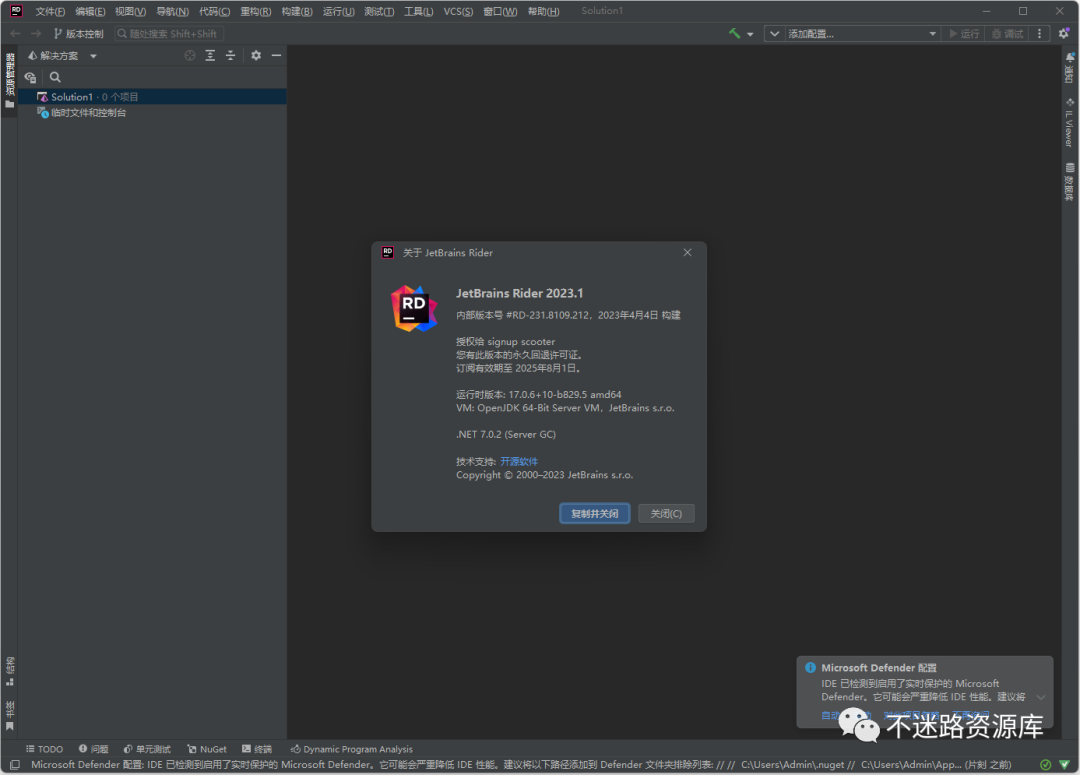1080x775 pixels.
Task: Open the 数据库 database tool window
Action: coord(1069,182)
